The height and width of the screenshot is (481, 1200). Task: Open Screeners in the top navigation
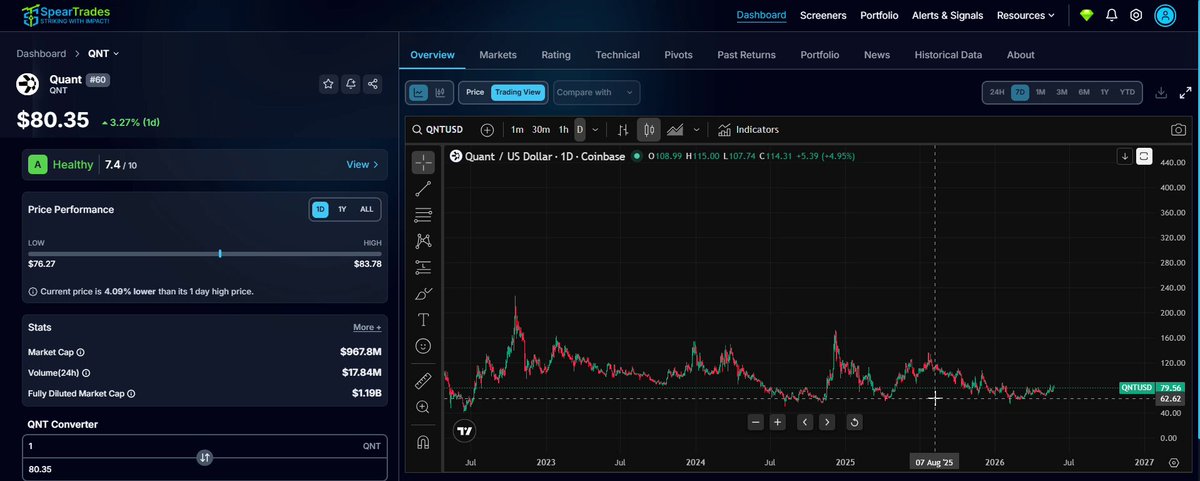[823, 15]
